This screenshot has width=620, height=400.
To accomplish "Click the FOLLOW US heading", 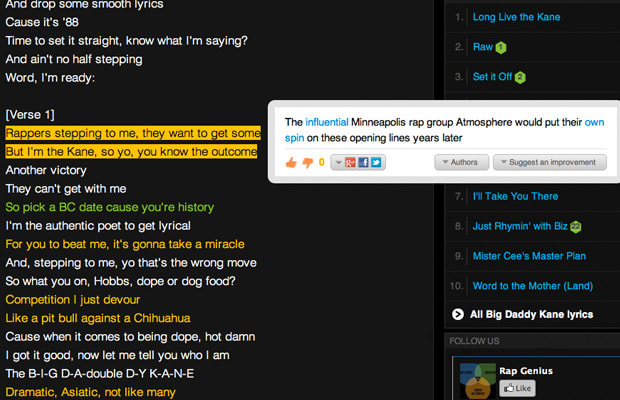I will (474, 341).
